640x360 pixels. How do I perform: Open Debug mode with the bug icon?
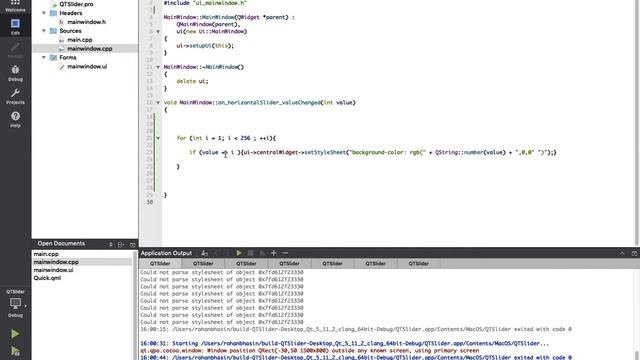pos(15,73)
